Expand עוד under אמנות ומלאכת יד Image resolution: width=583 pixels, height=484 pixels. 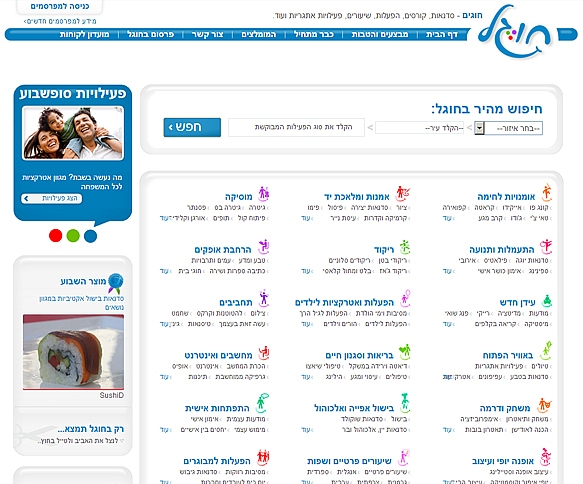[x=306, y=218]
